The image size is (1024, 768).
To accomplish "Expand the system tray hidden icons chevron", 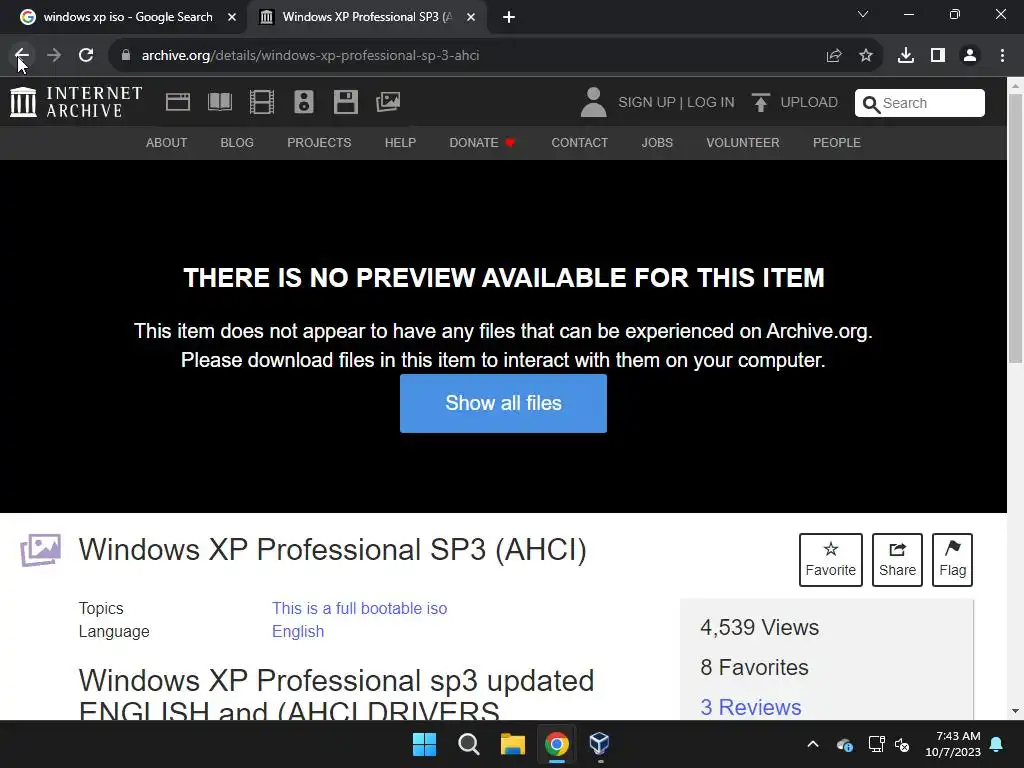I will click(x=813, y=744).
